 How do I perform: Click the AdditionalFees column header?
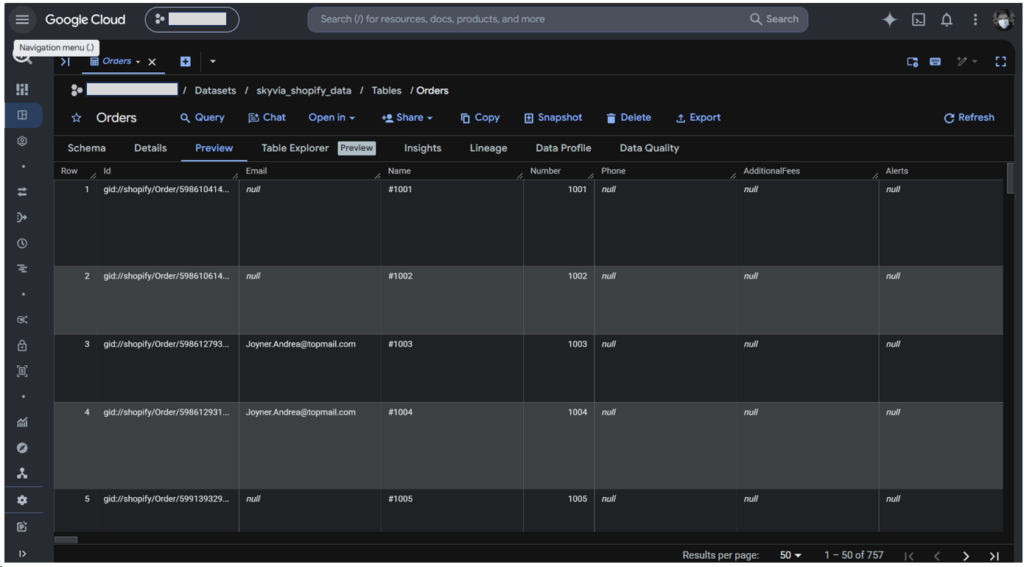coord(807,171)
